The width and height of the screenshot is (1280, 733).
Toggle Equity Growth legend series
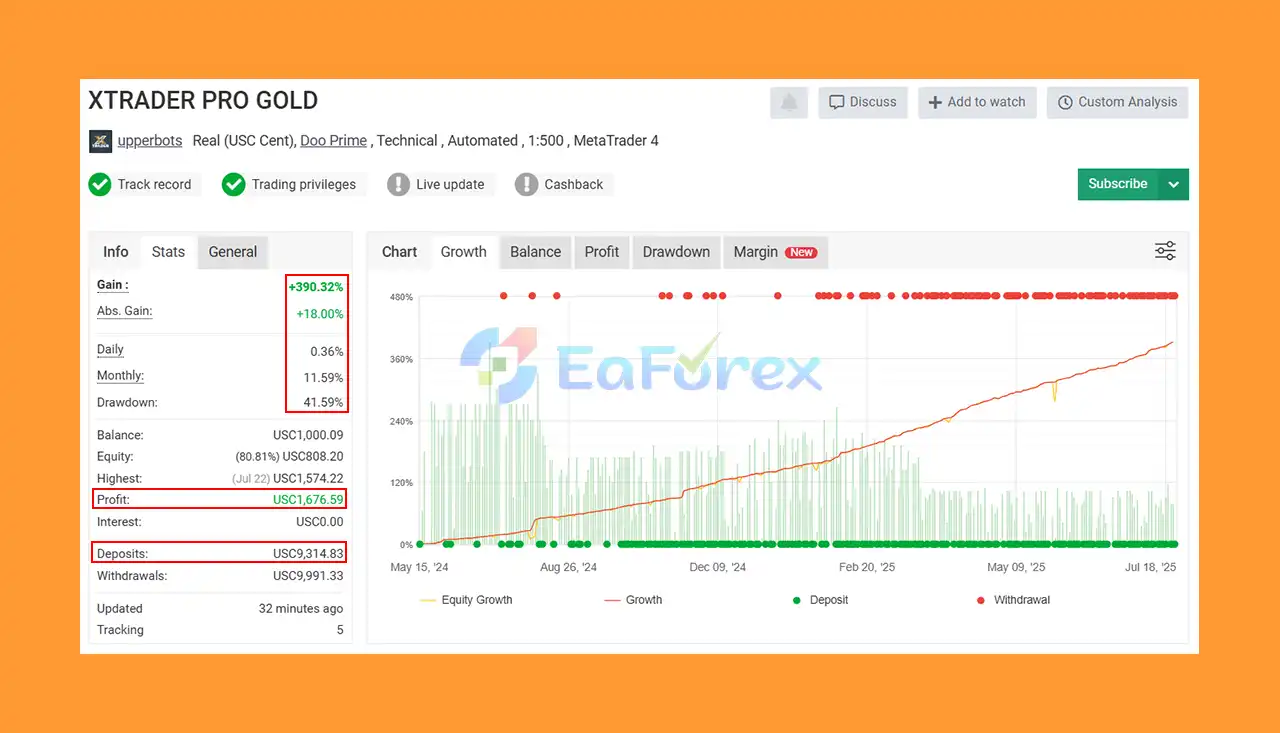tap(466, 600)
